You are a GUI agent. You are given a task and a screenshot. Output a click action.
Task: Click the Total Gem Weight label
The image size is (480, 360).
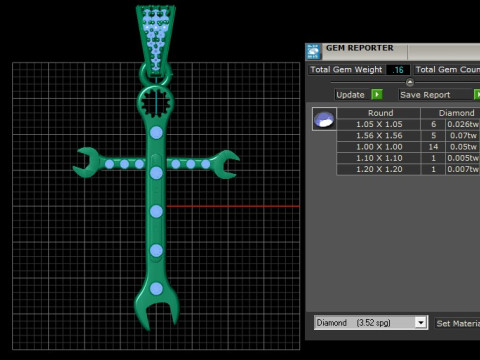click(346, 70)
